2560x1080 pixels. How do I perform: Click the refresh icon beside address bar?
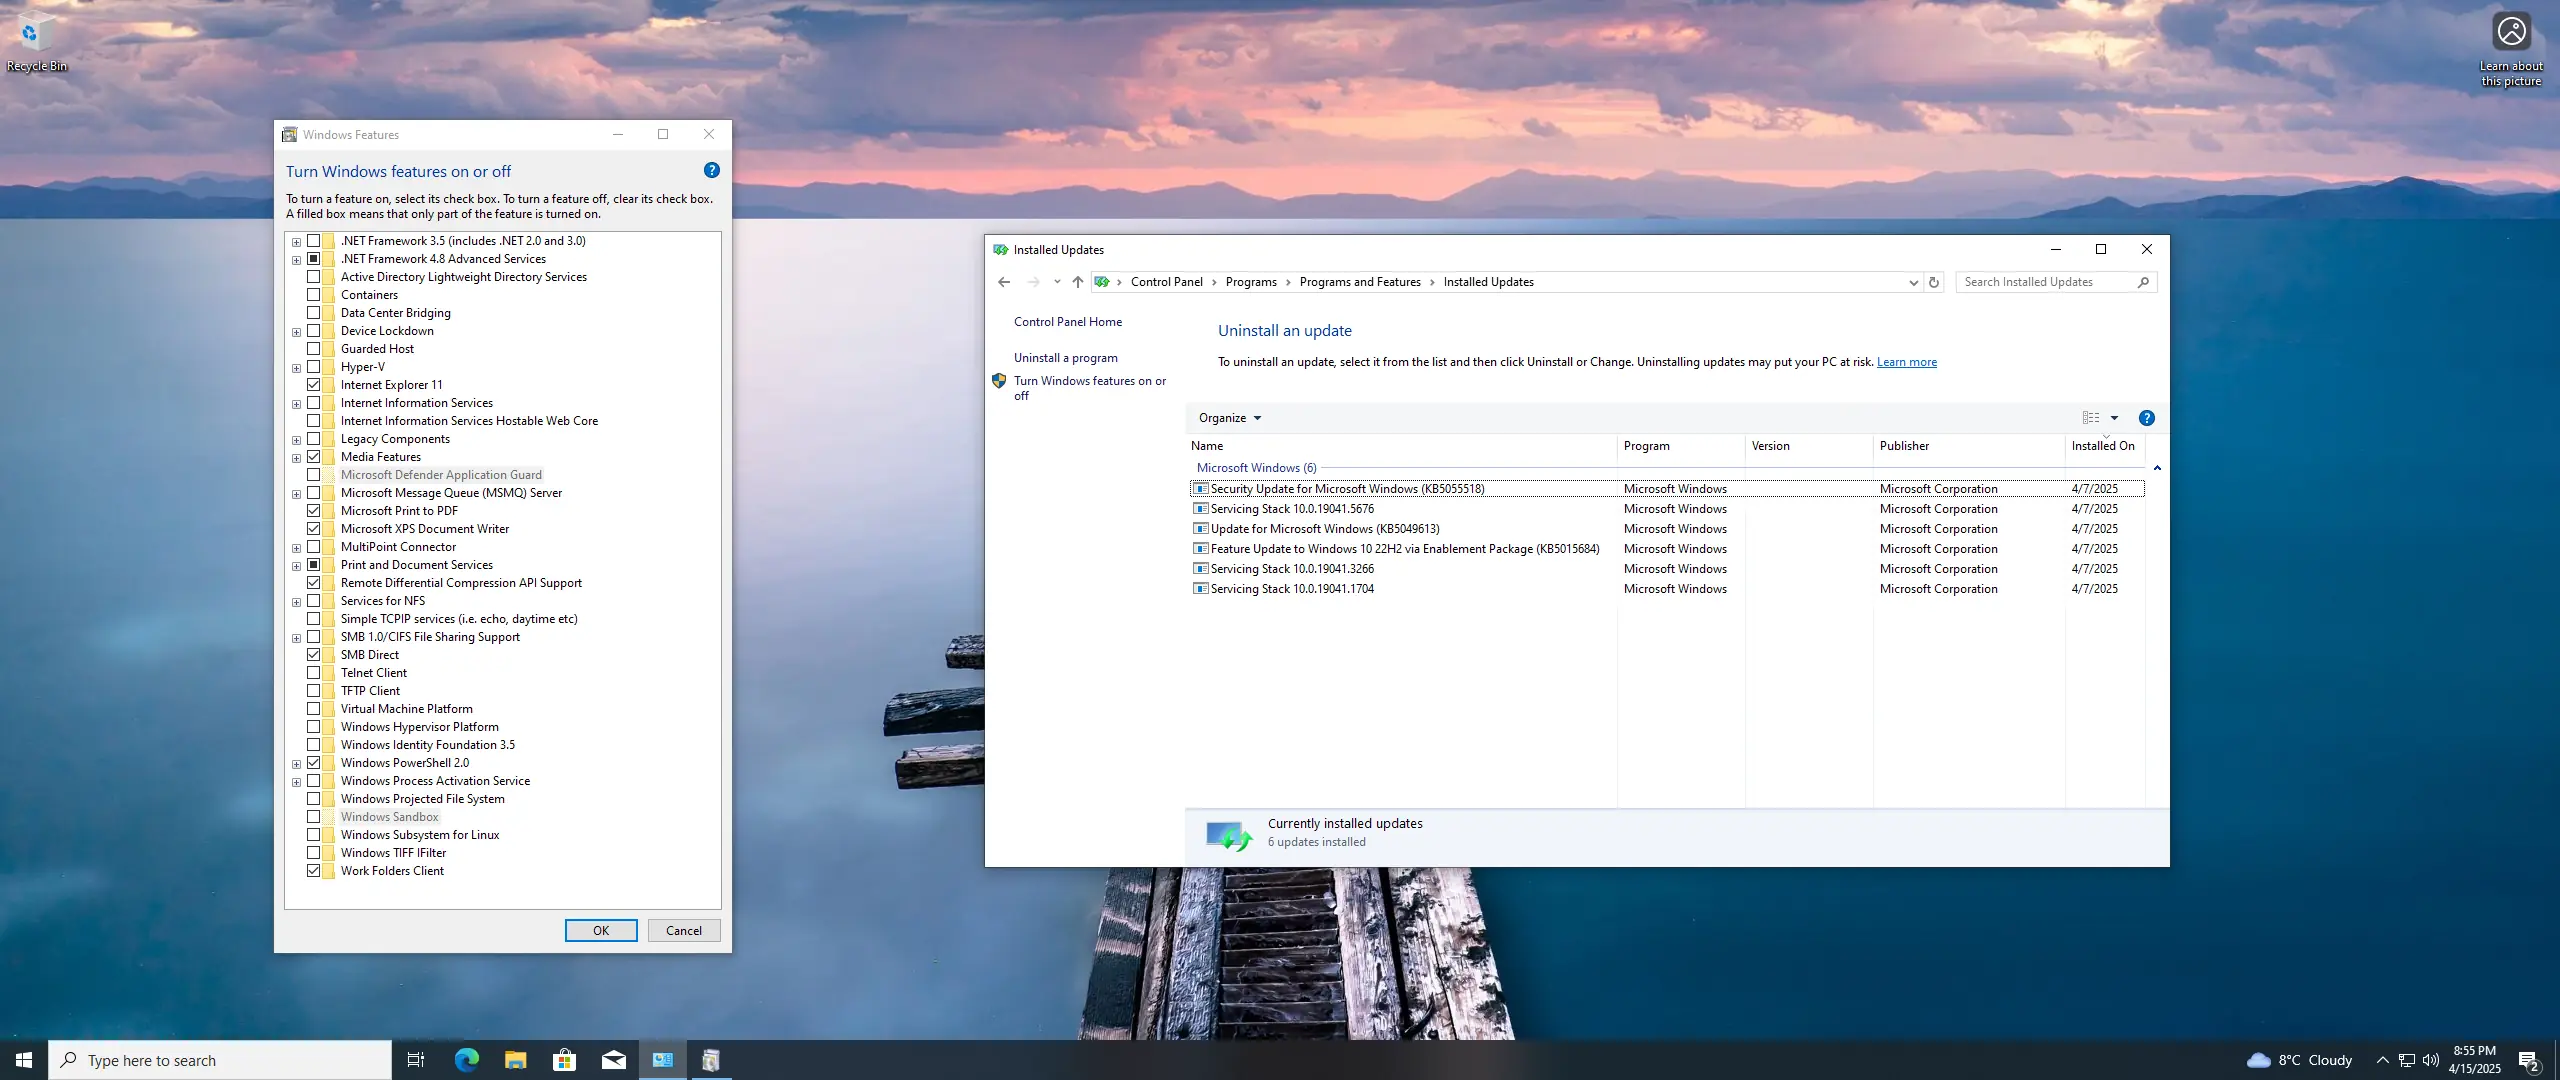click(x=1934, y=282)
